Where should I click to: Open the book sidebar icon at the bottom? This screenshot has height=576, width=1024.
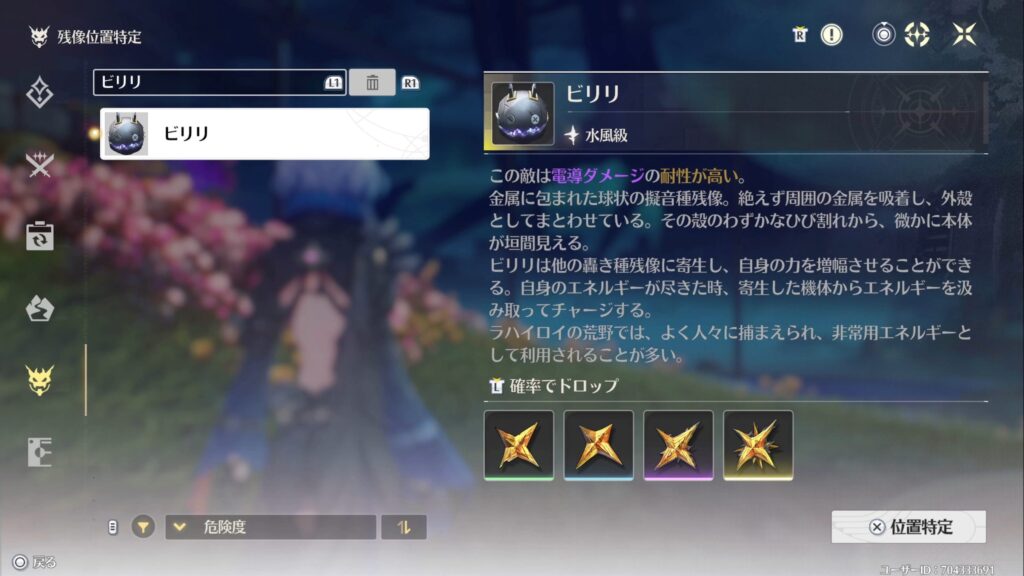click(x=39, y=452)
